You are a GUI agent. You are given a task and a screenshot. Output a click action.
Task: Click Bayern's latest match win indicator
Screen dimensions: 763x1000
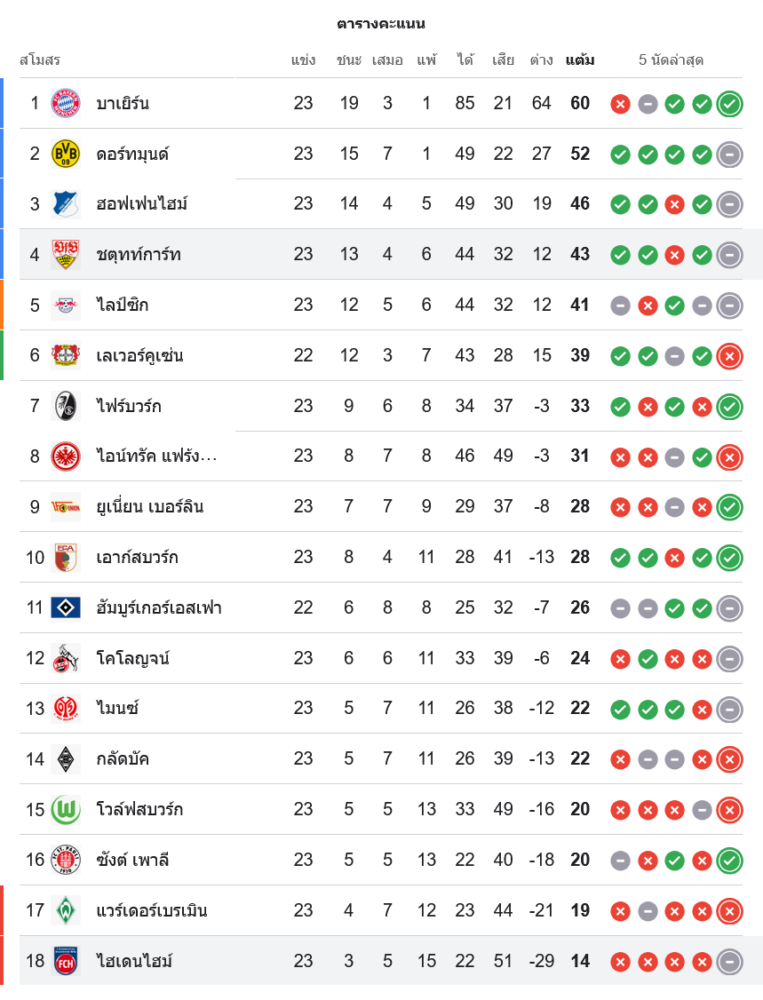[729, 103]
